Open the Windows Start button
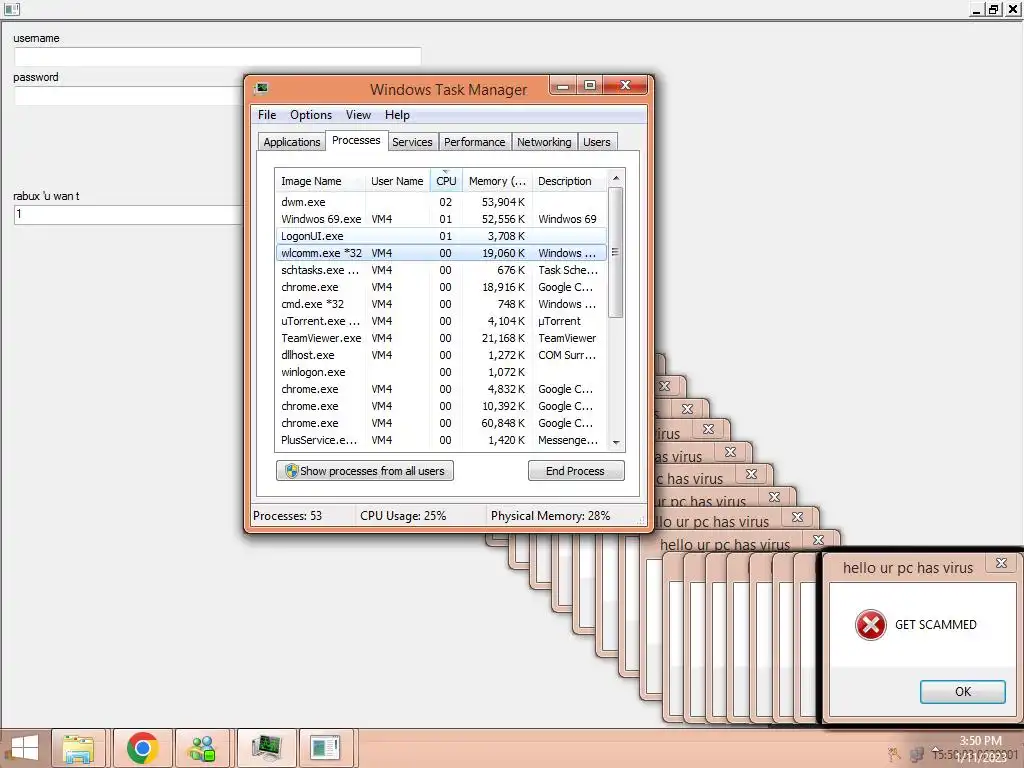The image size is (1024, 768). click(25, 748)
